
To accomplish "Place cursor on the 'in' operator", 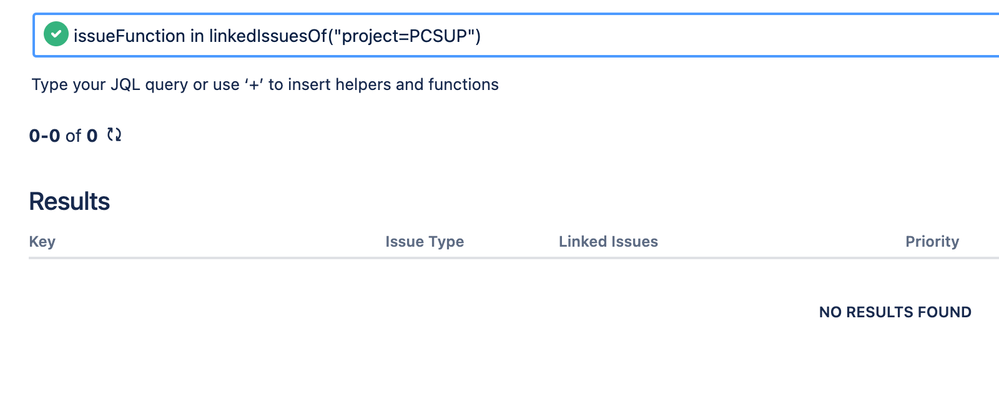I will pyautogui.click(x=197, y=36).
